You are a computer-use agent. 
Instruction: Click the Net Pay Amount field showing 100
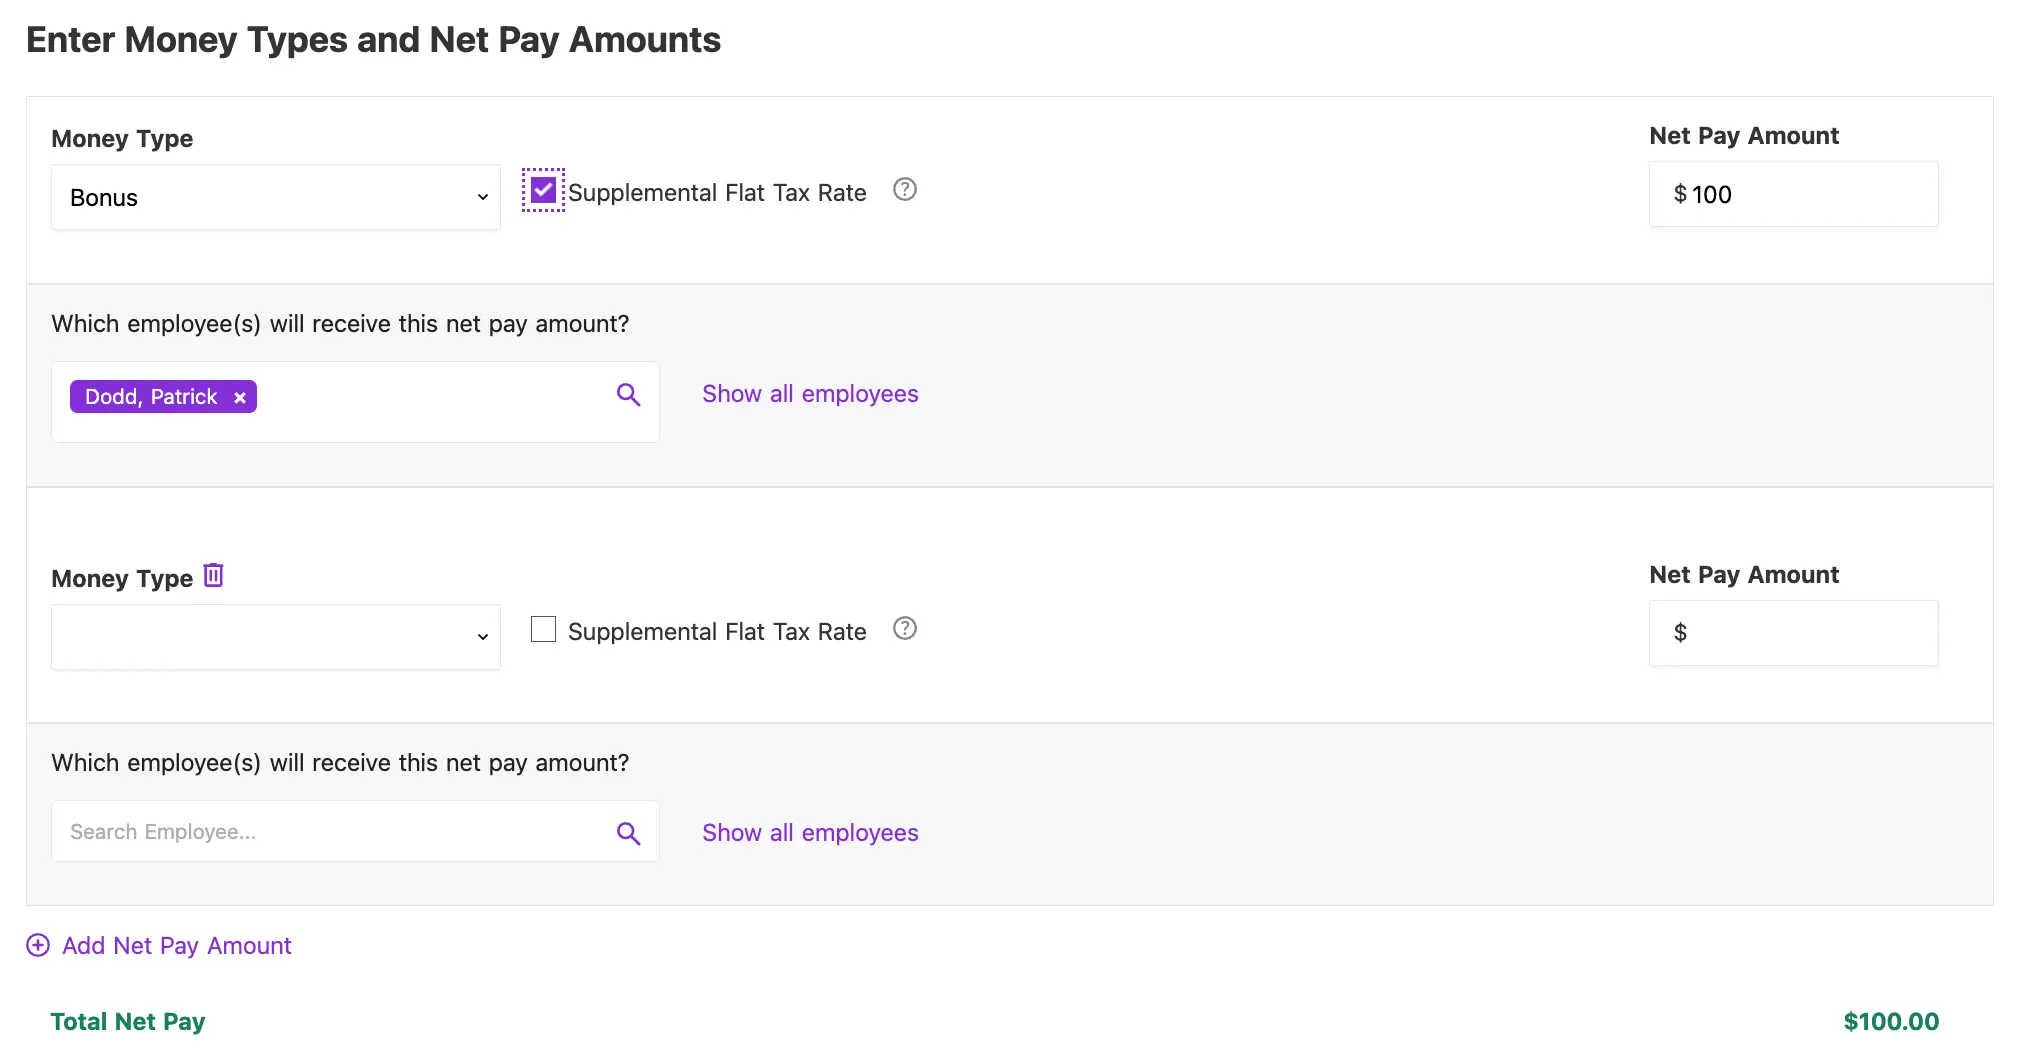coord(1793,194)
